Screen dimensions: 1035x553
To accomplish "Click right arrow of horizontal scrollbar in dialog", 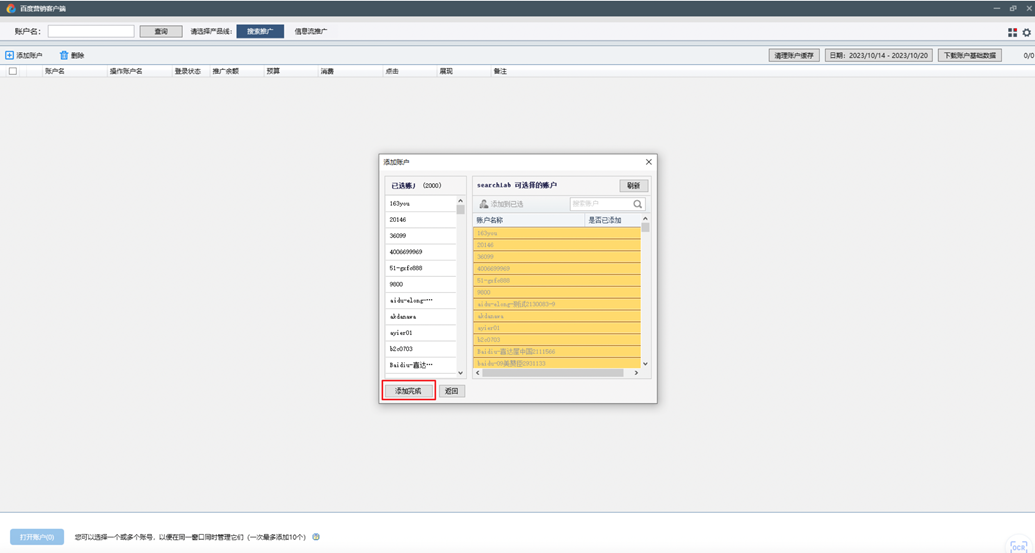I will 636,373.
